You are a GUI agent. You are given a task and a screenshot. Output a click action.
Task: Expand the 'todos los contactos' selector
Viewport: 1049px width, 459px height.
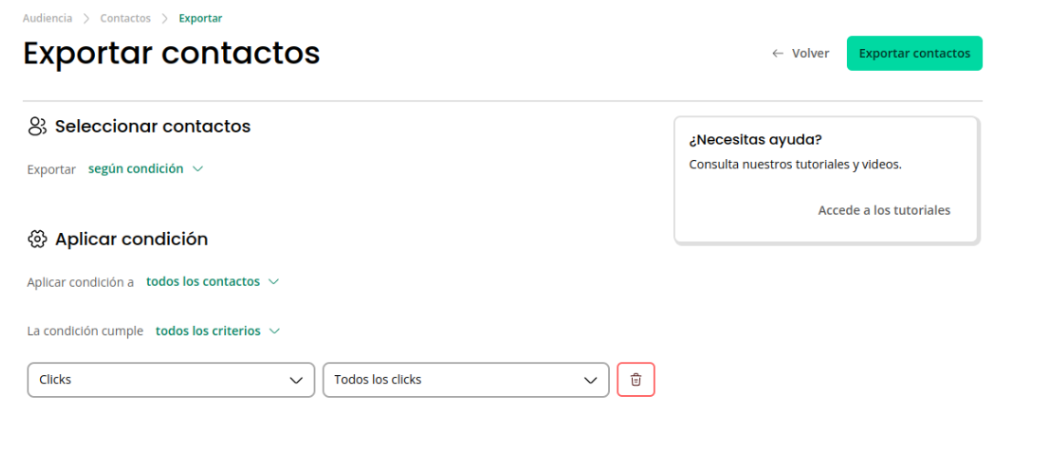click(212, 282)
